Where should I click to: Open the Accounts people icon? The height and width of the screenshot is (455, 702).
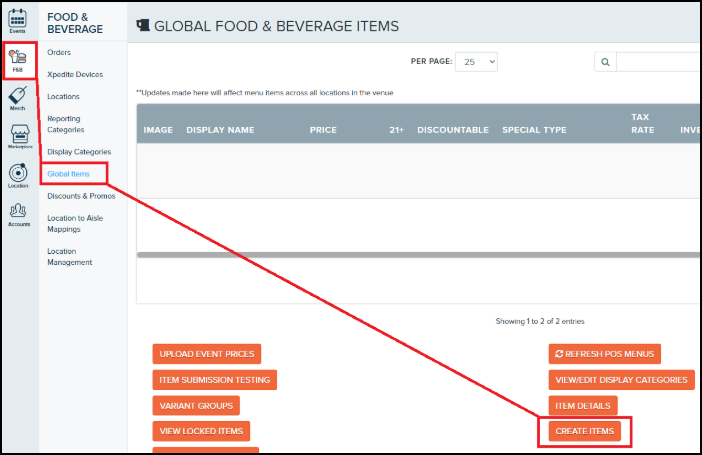pyautogui.click(x=19, y=215)
